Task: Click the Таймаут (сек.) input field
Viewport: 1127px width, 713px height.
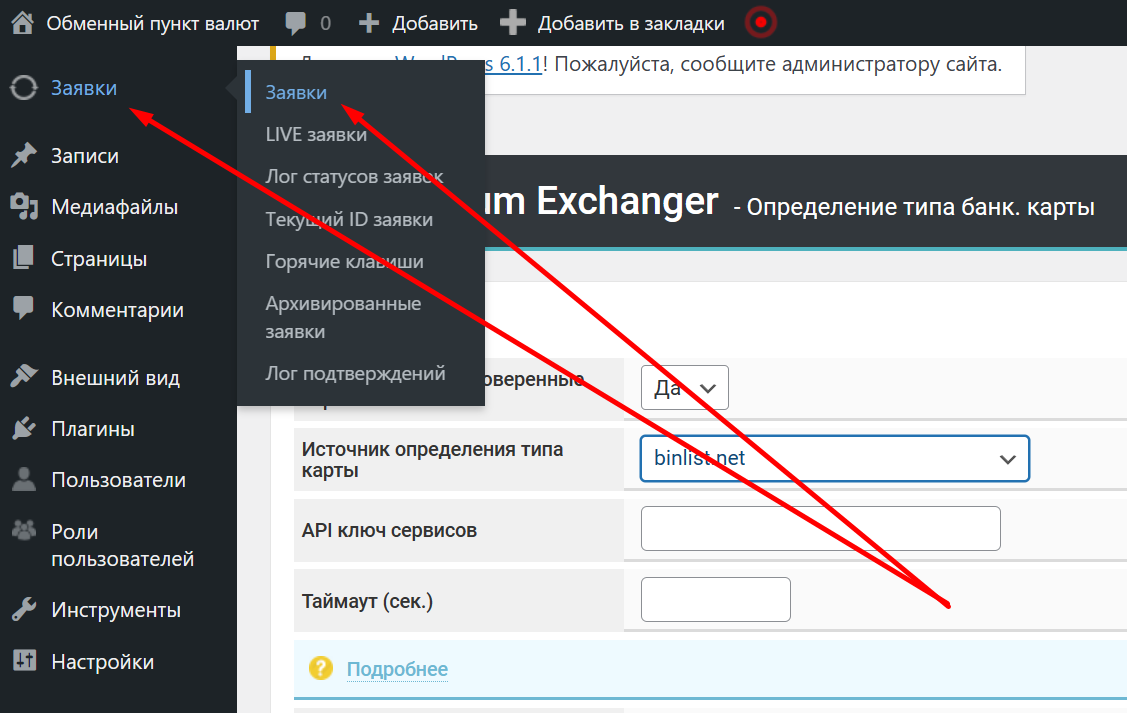Action: pos(715,600)
